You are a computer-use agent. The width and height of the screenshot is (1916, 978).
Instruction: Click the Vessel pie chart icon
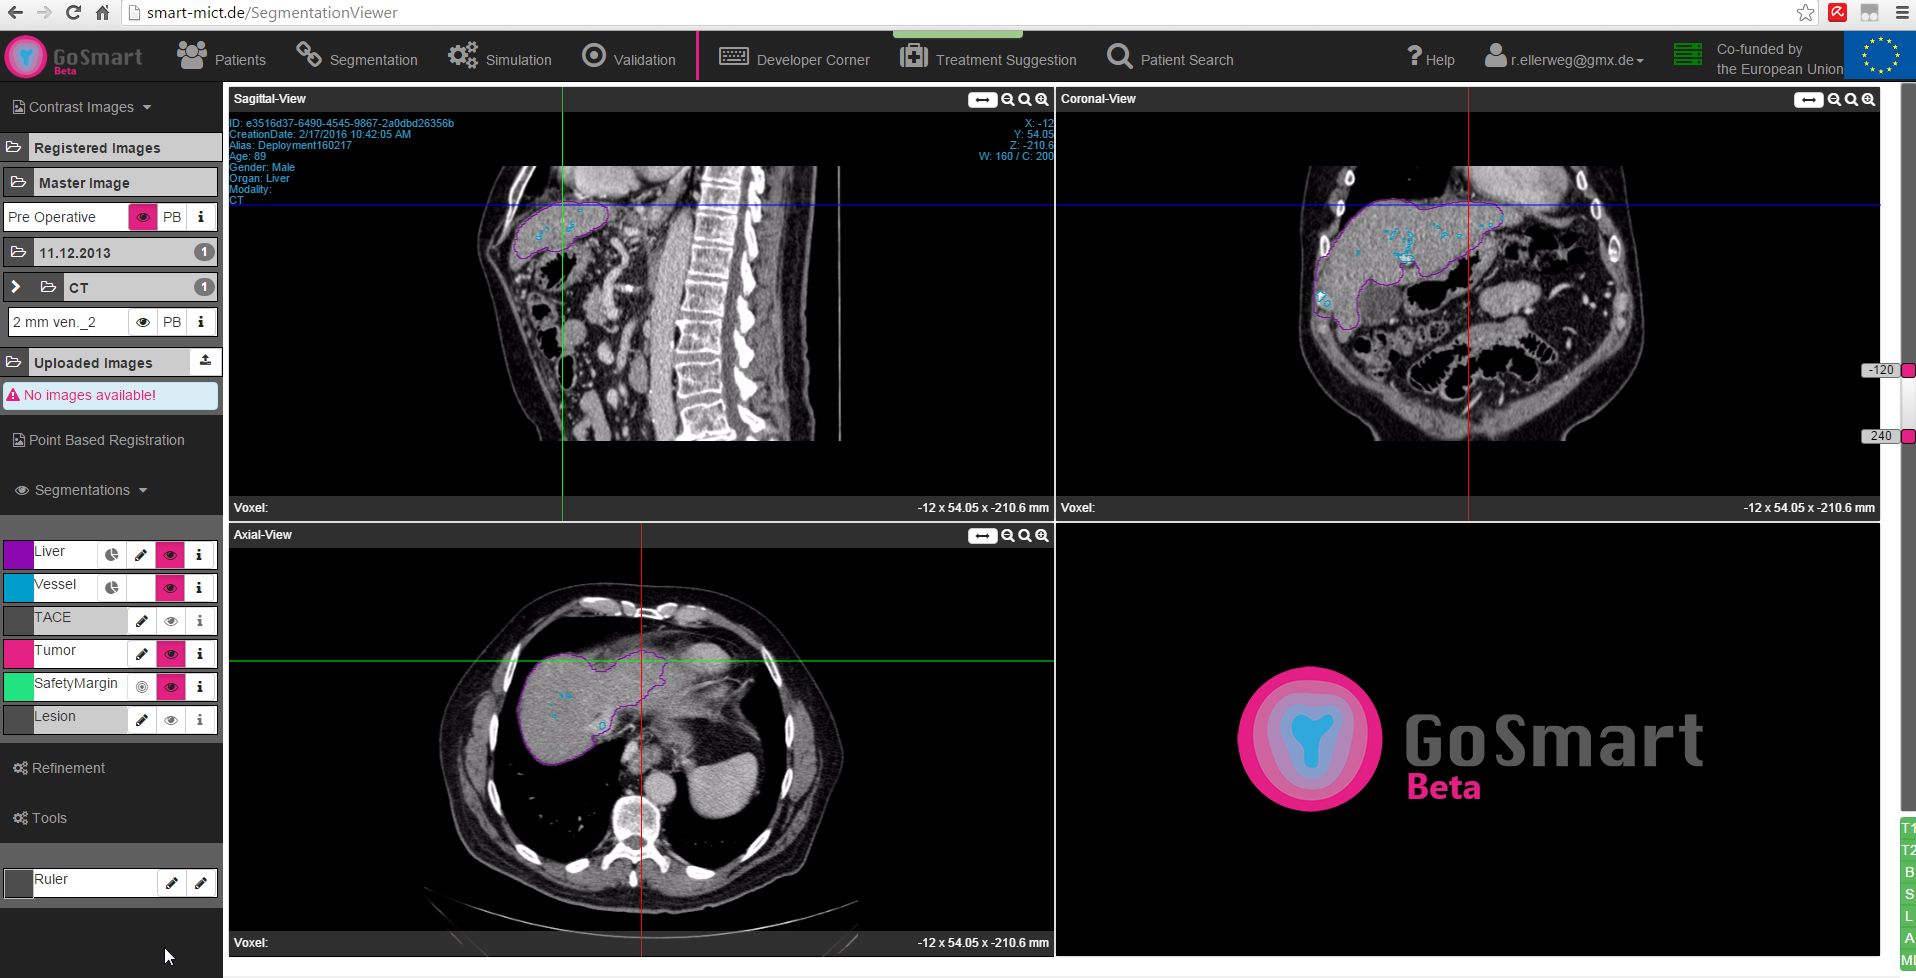click(x=112, y=588)
